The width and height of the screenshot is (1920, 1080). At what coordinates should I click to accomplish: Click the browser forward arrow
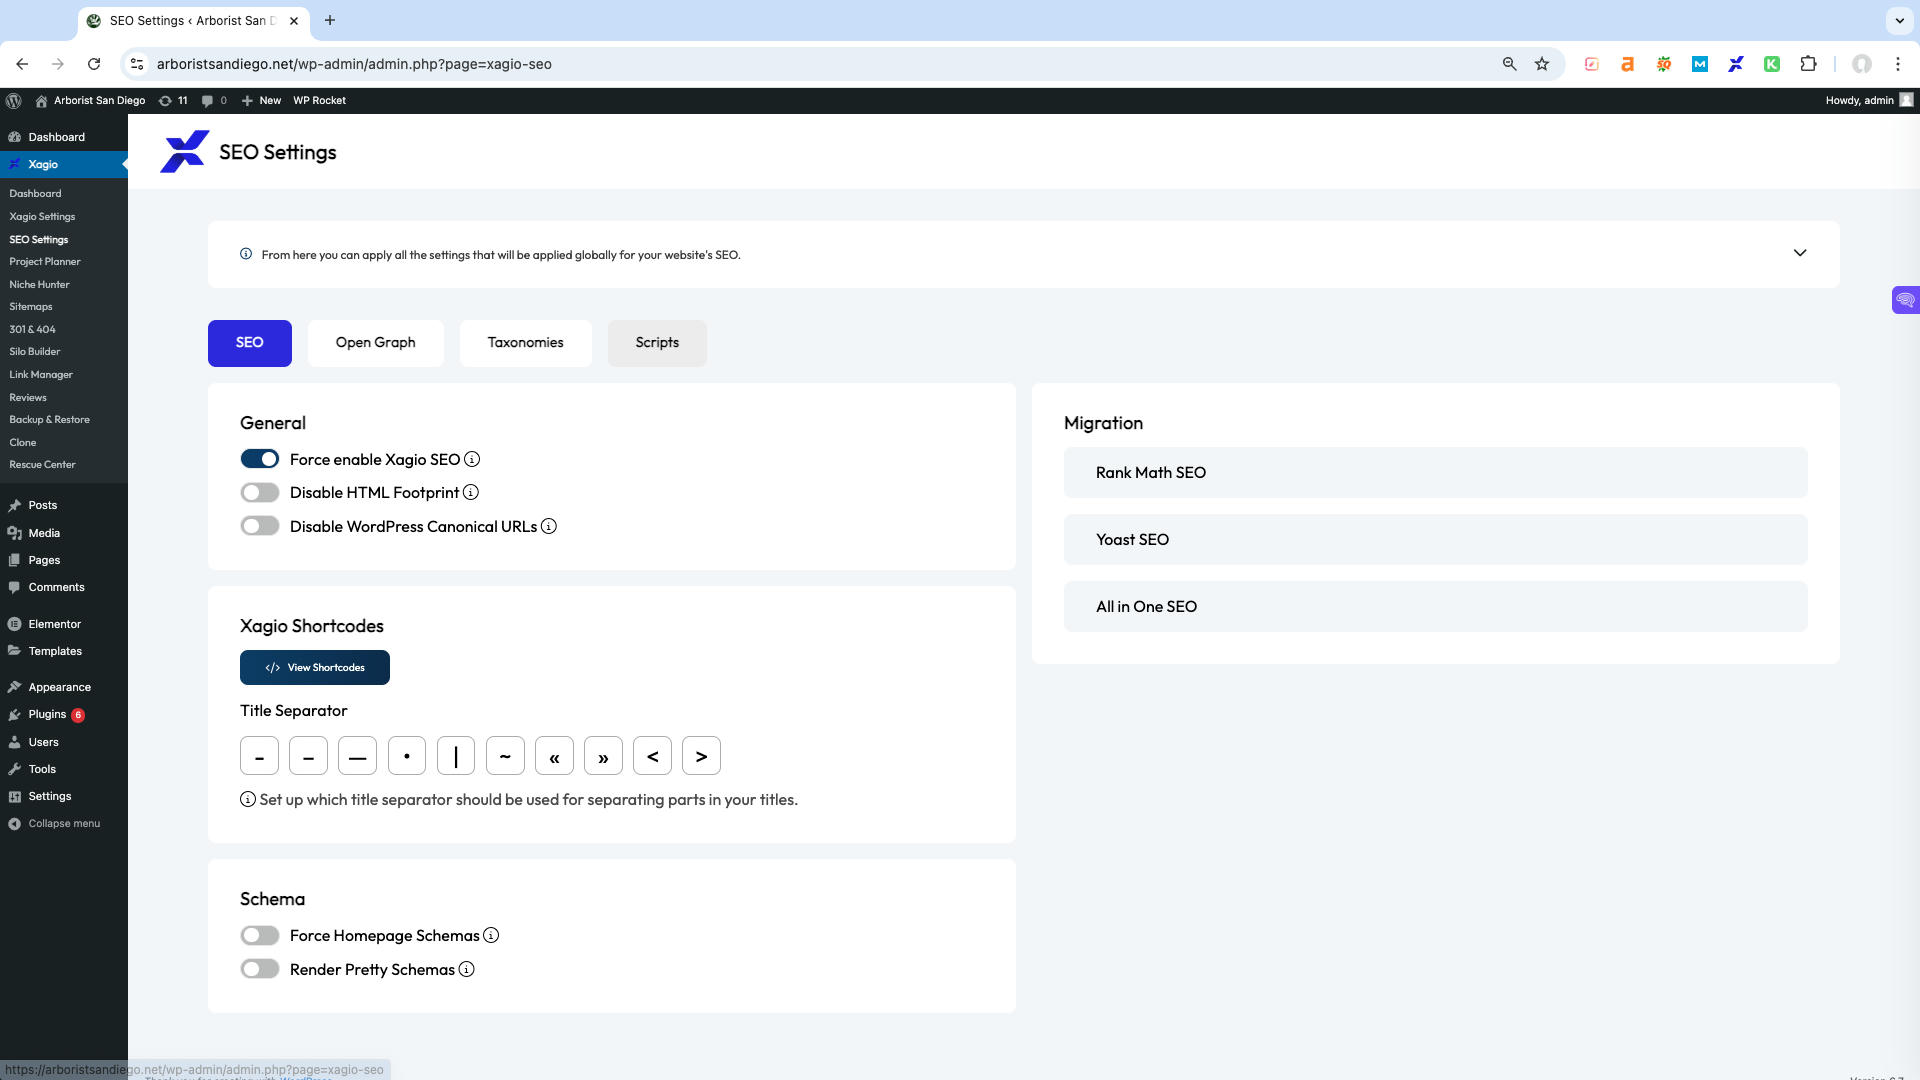[58, 64]
